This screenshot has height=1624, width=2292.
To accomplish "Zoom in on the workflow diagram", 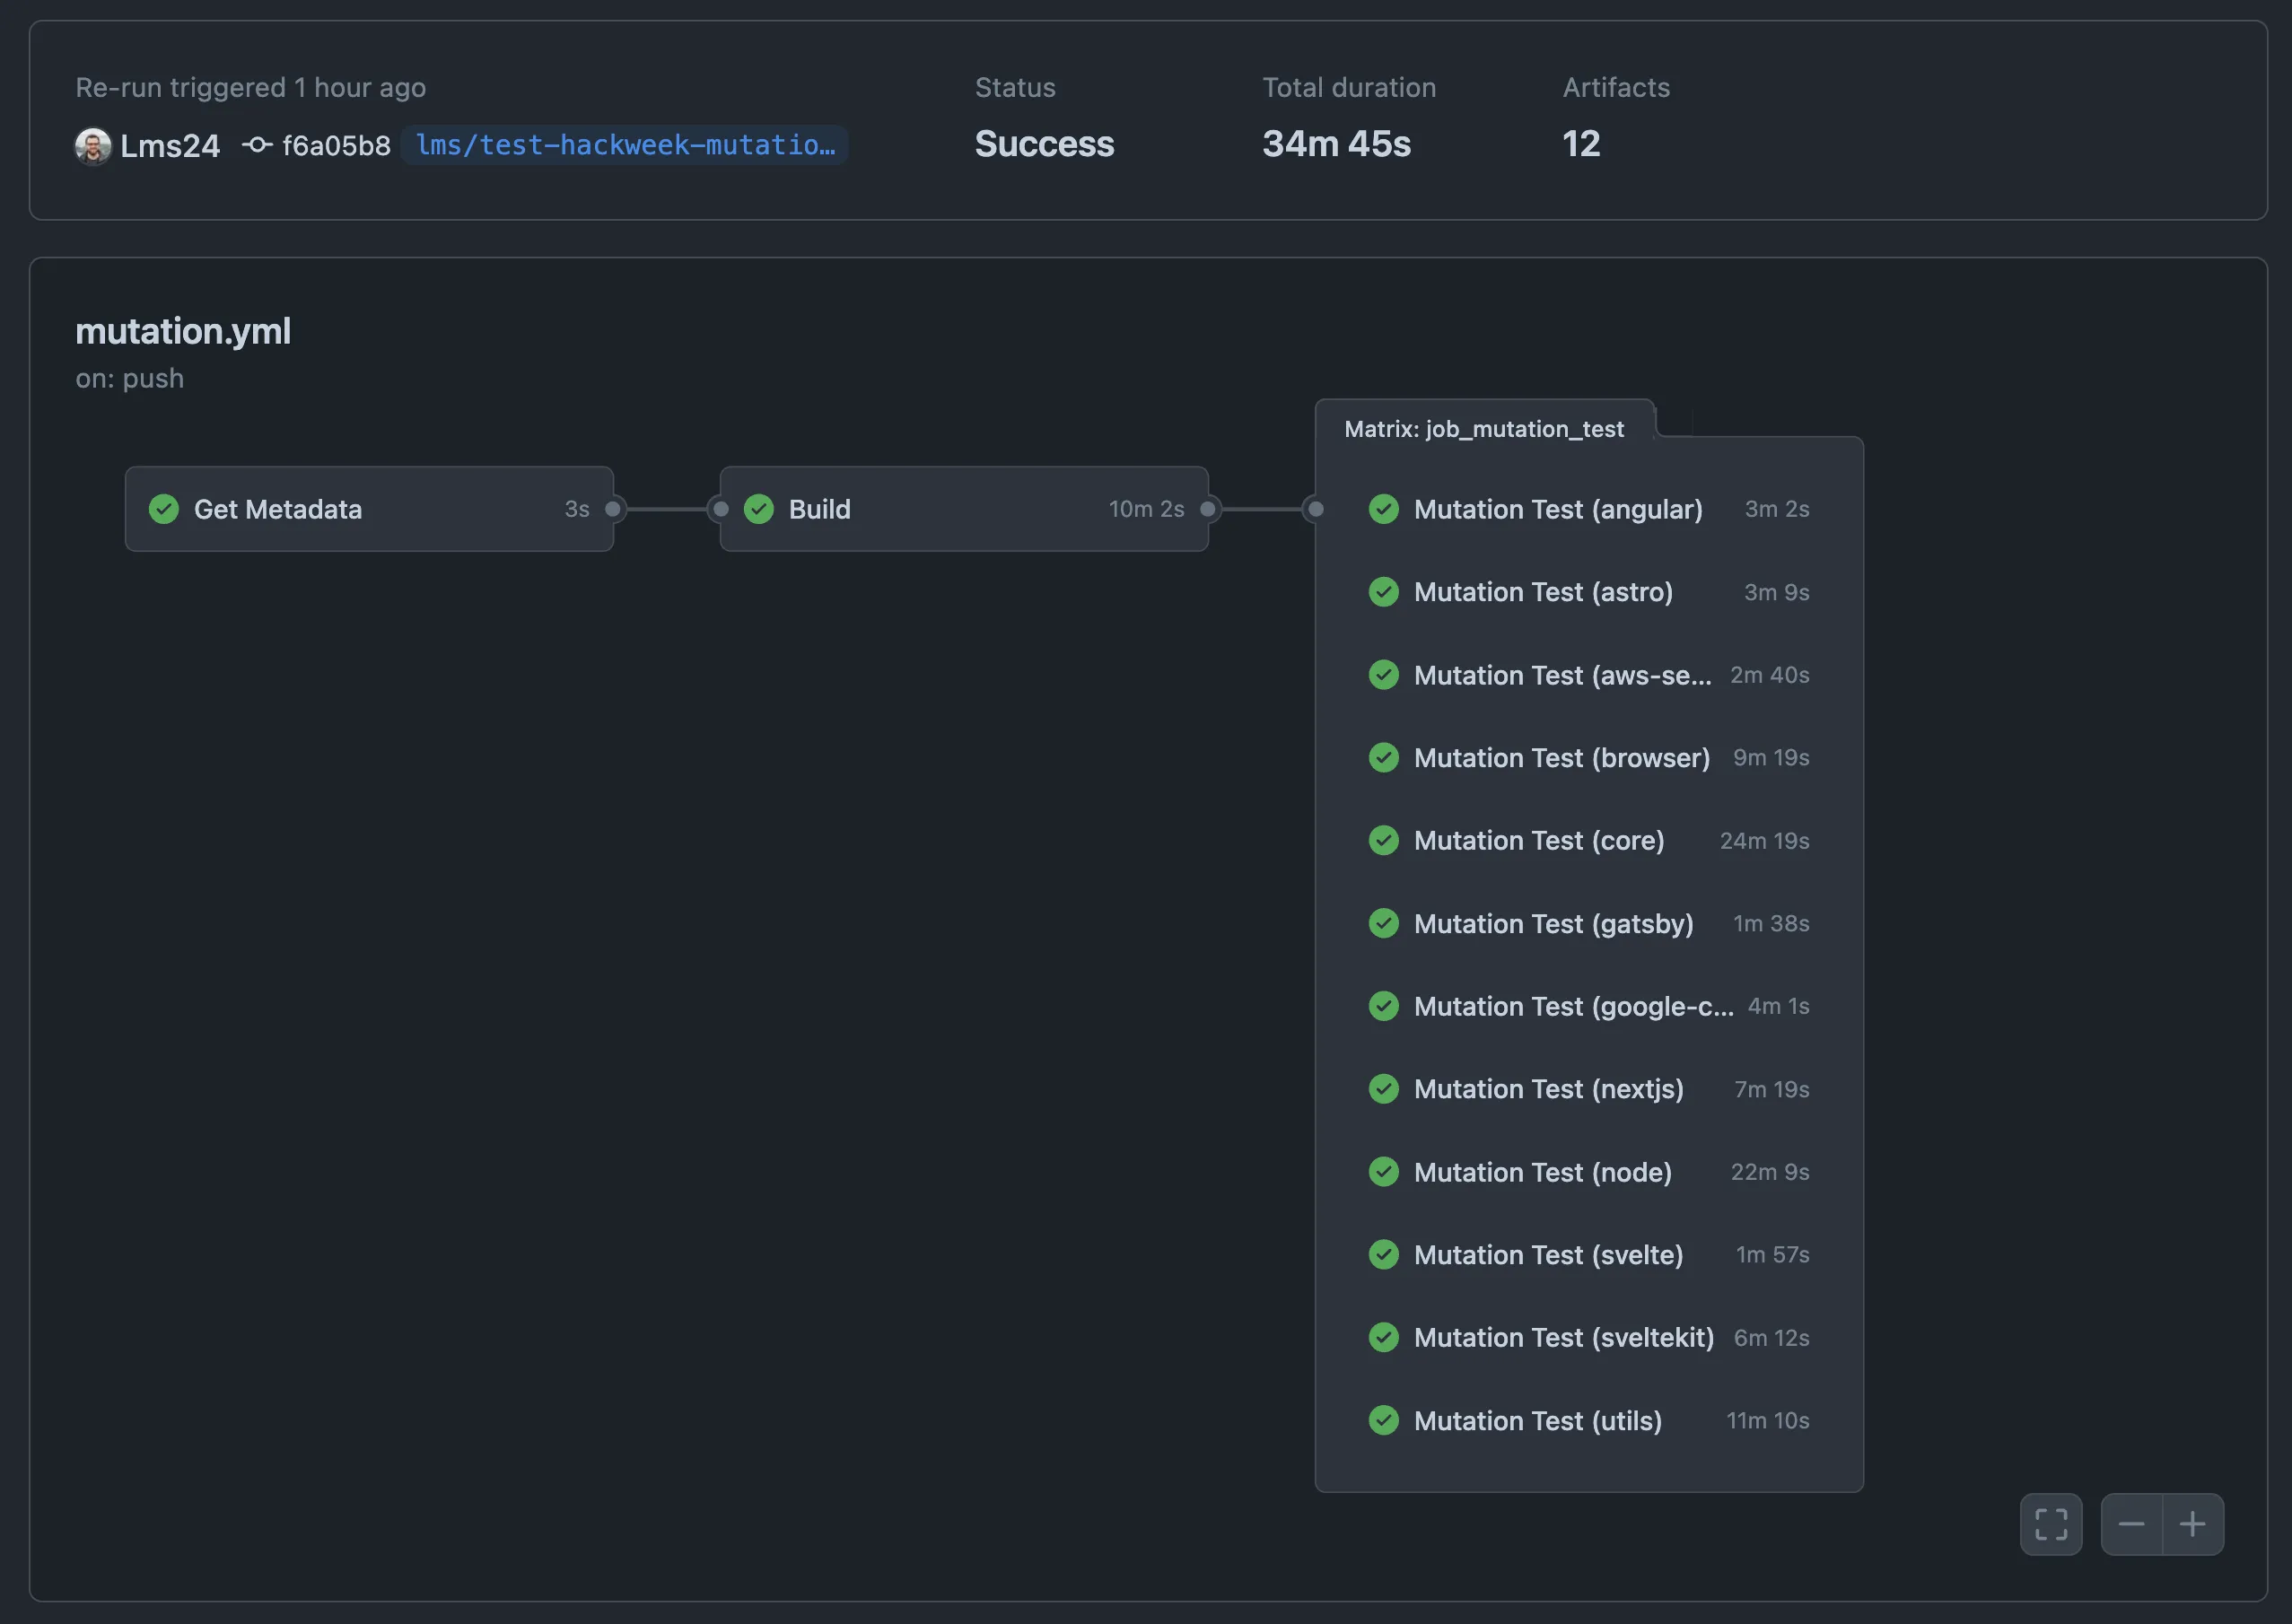I will click(x=2193, y=1524).
